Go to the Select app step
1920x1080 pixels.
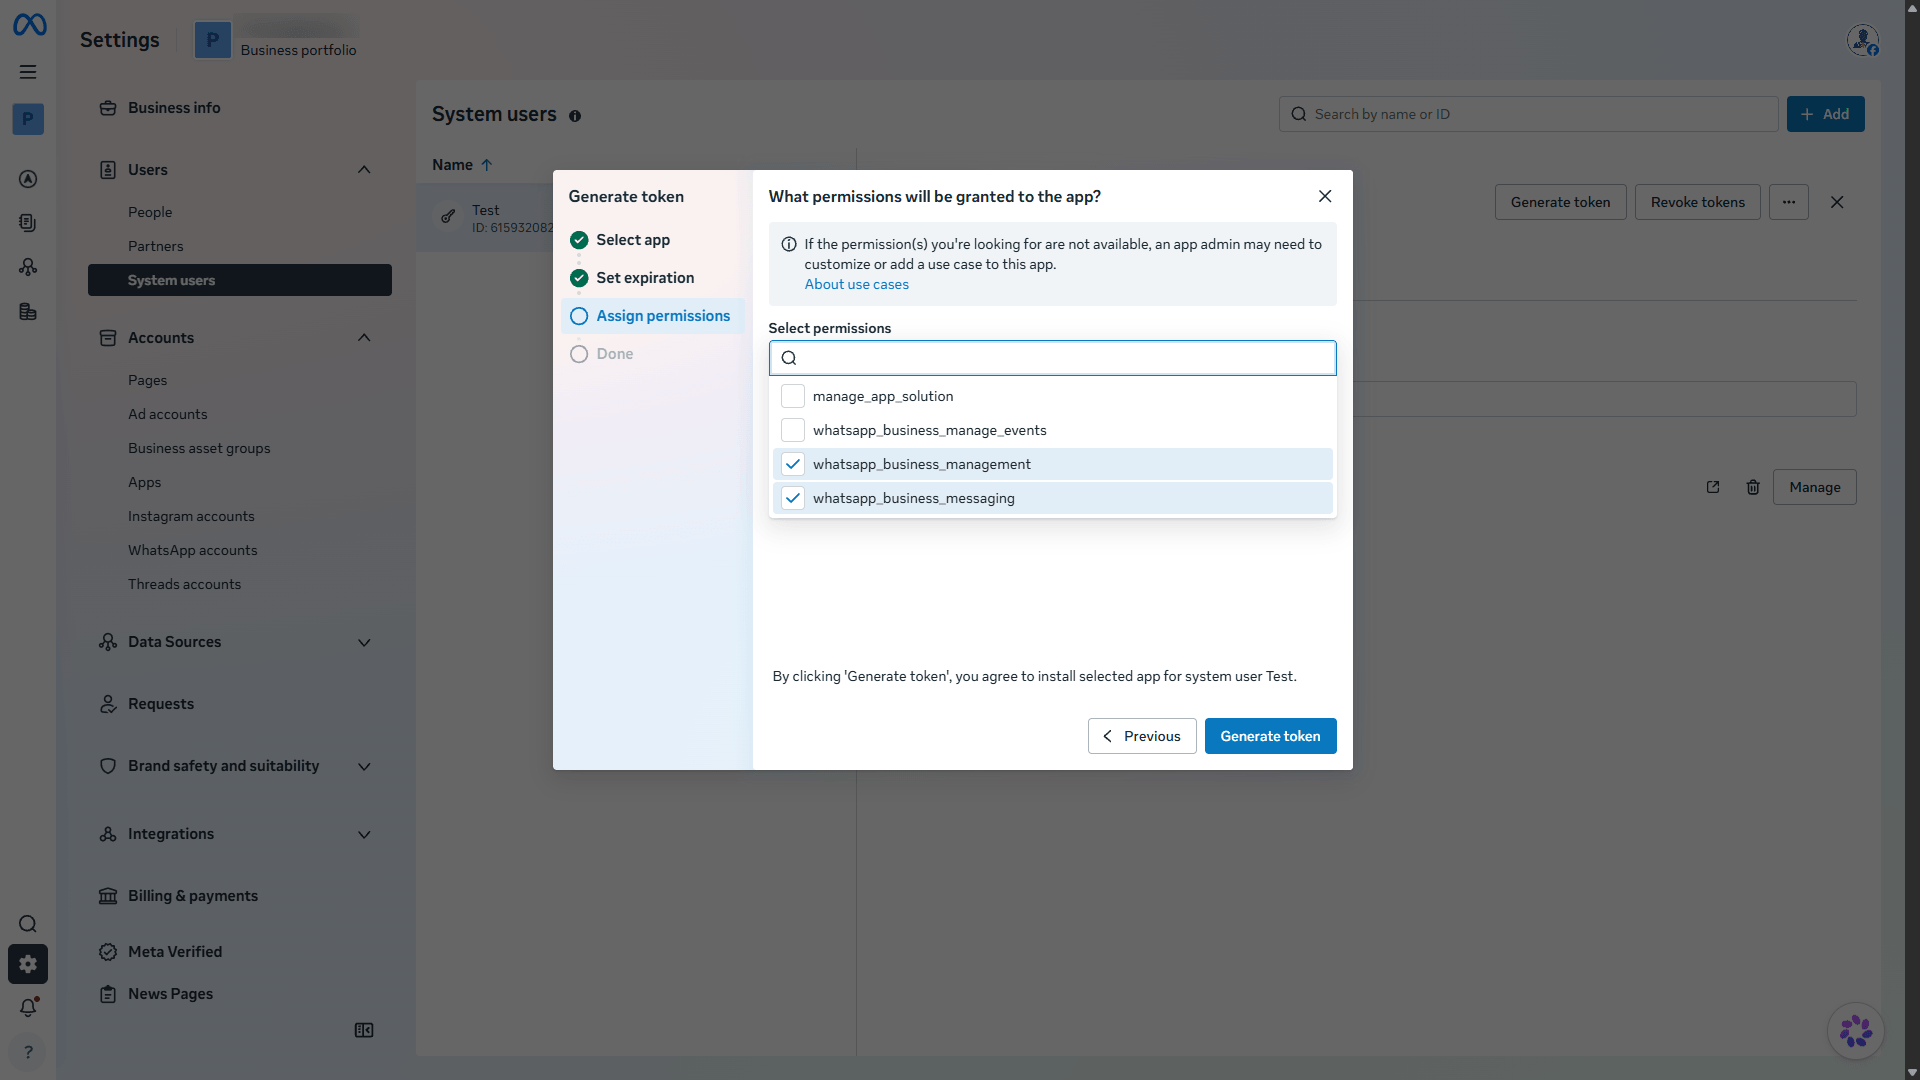click(x=633, y=240)
